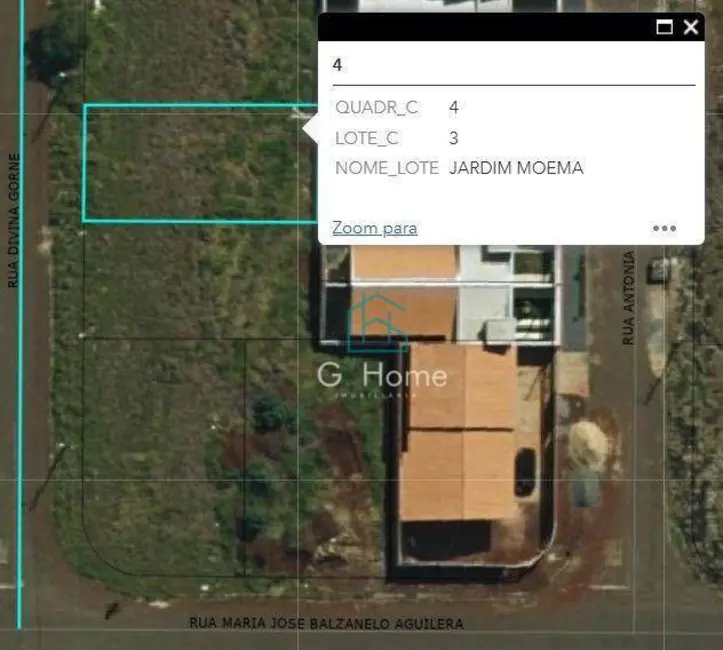Viewport: 723px width, 650px height.
Task: Select the QUADR_C label in the popup
Action: click(x=377, y=107)
